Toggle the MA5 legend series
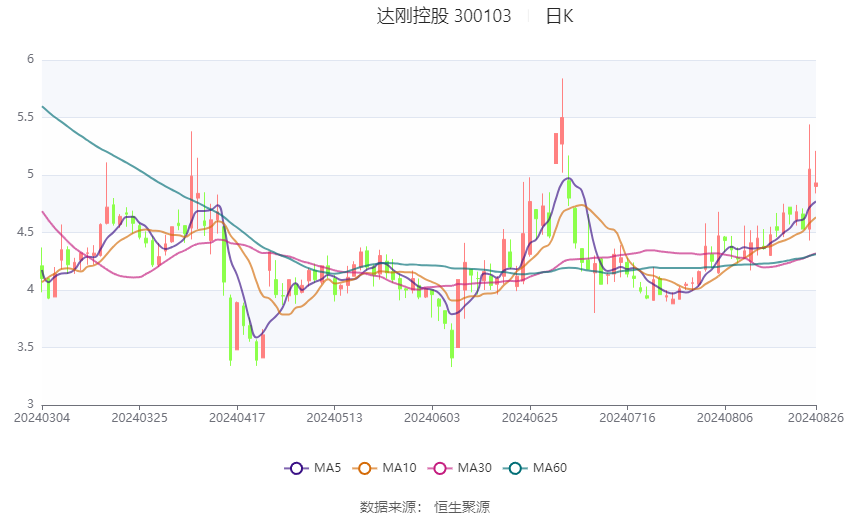The width and height of the screenshot is (850, 517). (313, 468)
